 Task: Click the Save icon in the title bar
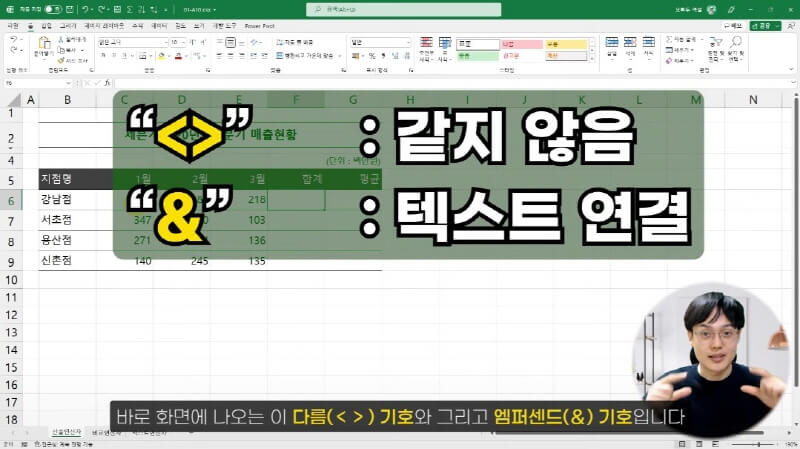(70, 10)
